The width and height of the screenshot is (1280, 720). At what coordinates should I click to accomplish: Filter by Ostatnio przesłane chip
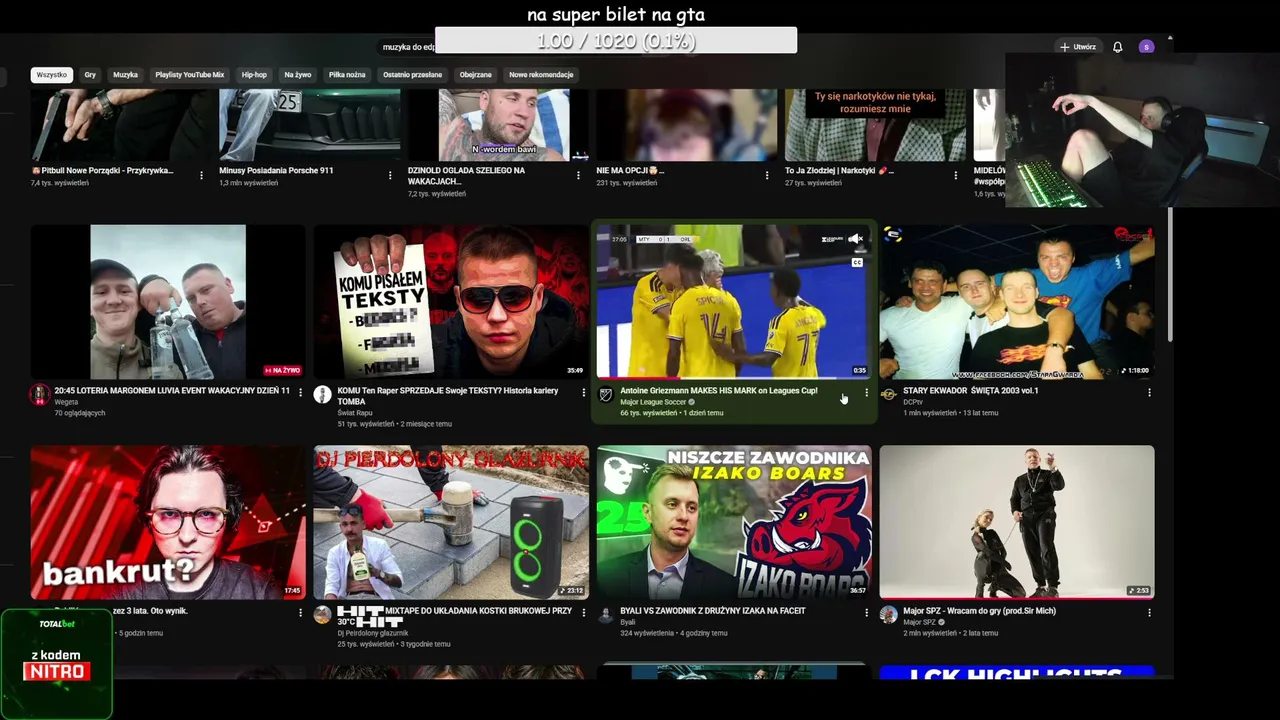point(412,75)
